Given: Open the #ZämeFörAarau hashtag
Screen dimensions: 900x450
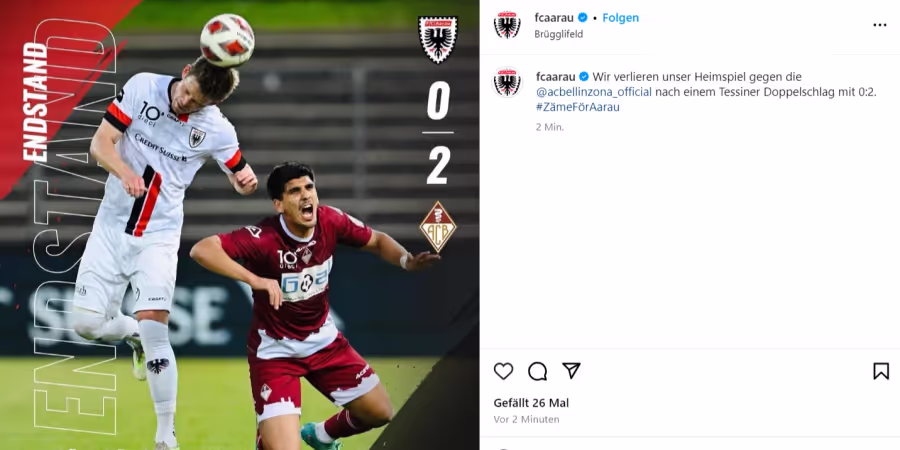Looking at the screenshot, I should coord(578,107).
